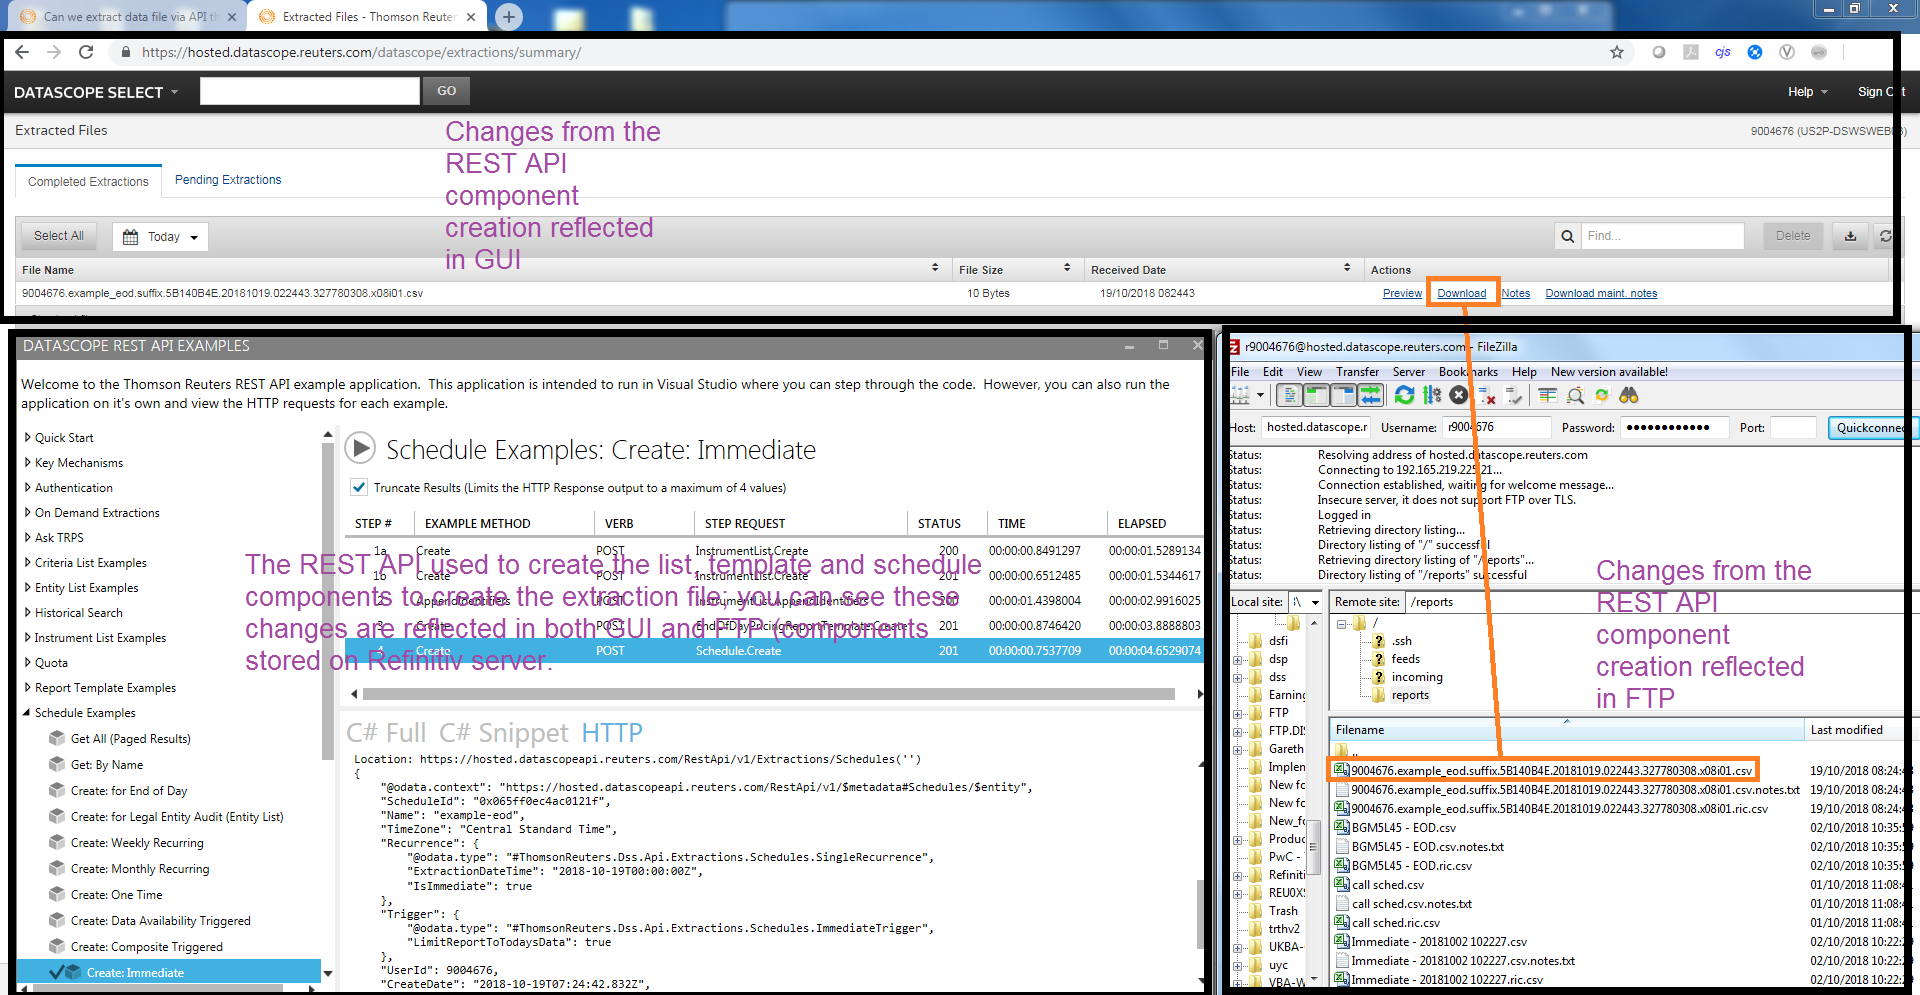
Task: Refresh FileZilla file listings with green arrows
Action: click(1405, 396)
